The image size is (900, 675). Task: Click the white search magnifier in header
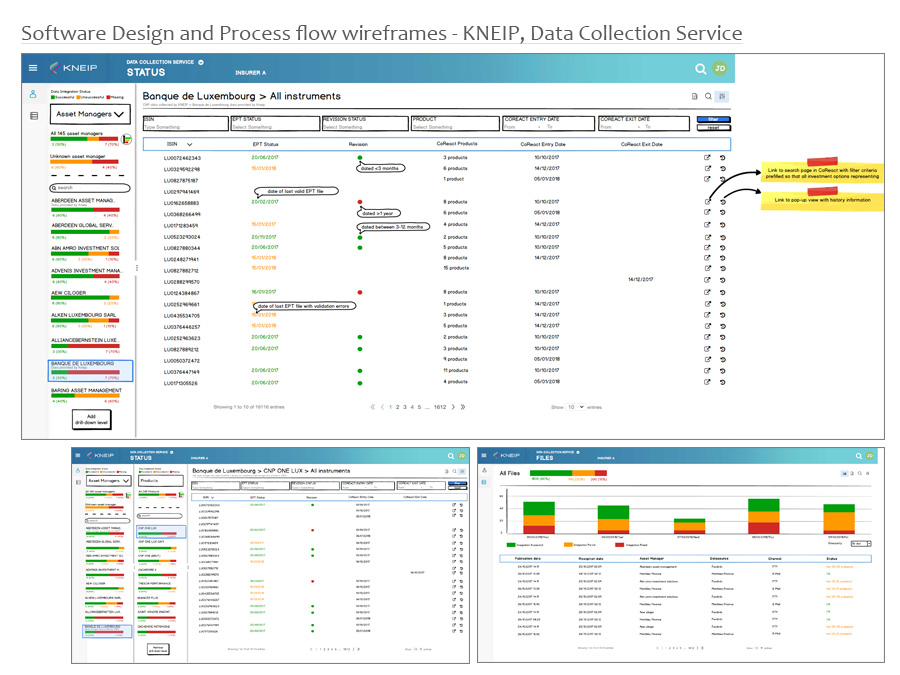click(x=700, y=69)
